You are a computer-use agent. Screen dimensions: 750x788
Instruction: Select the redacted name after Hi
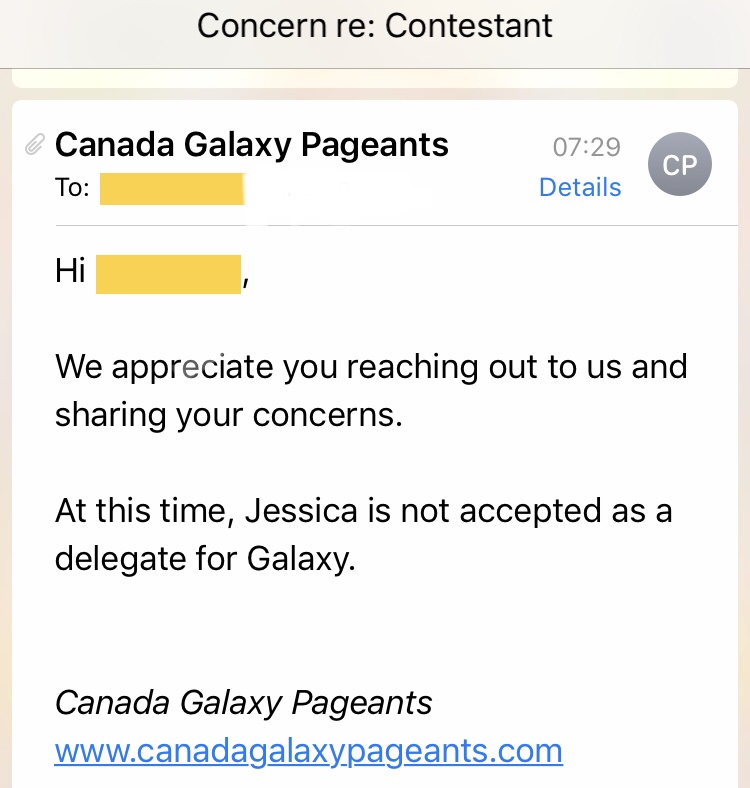point(168,274)
